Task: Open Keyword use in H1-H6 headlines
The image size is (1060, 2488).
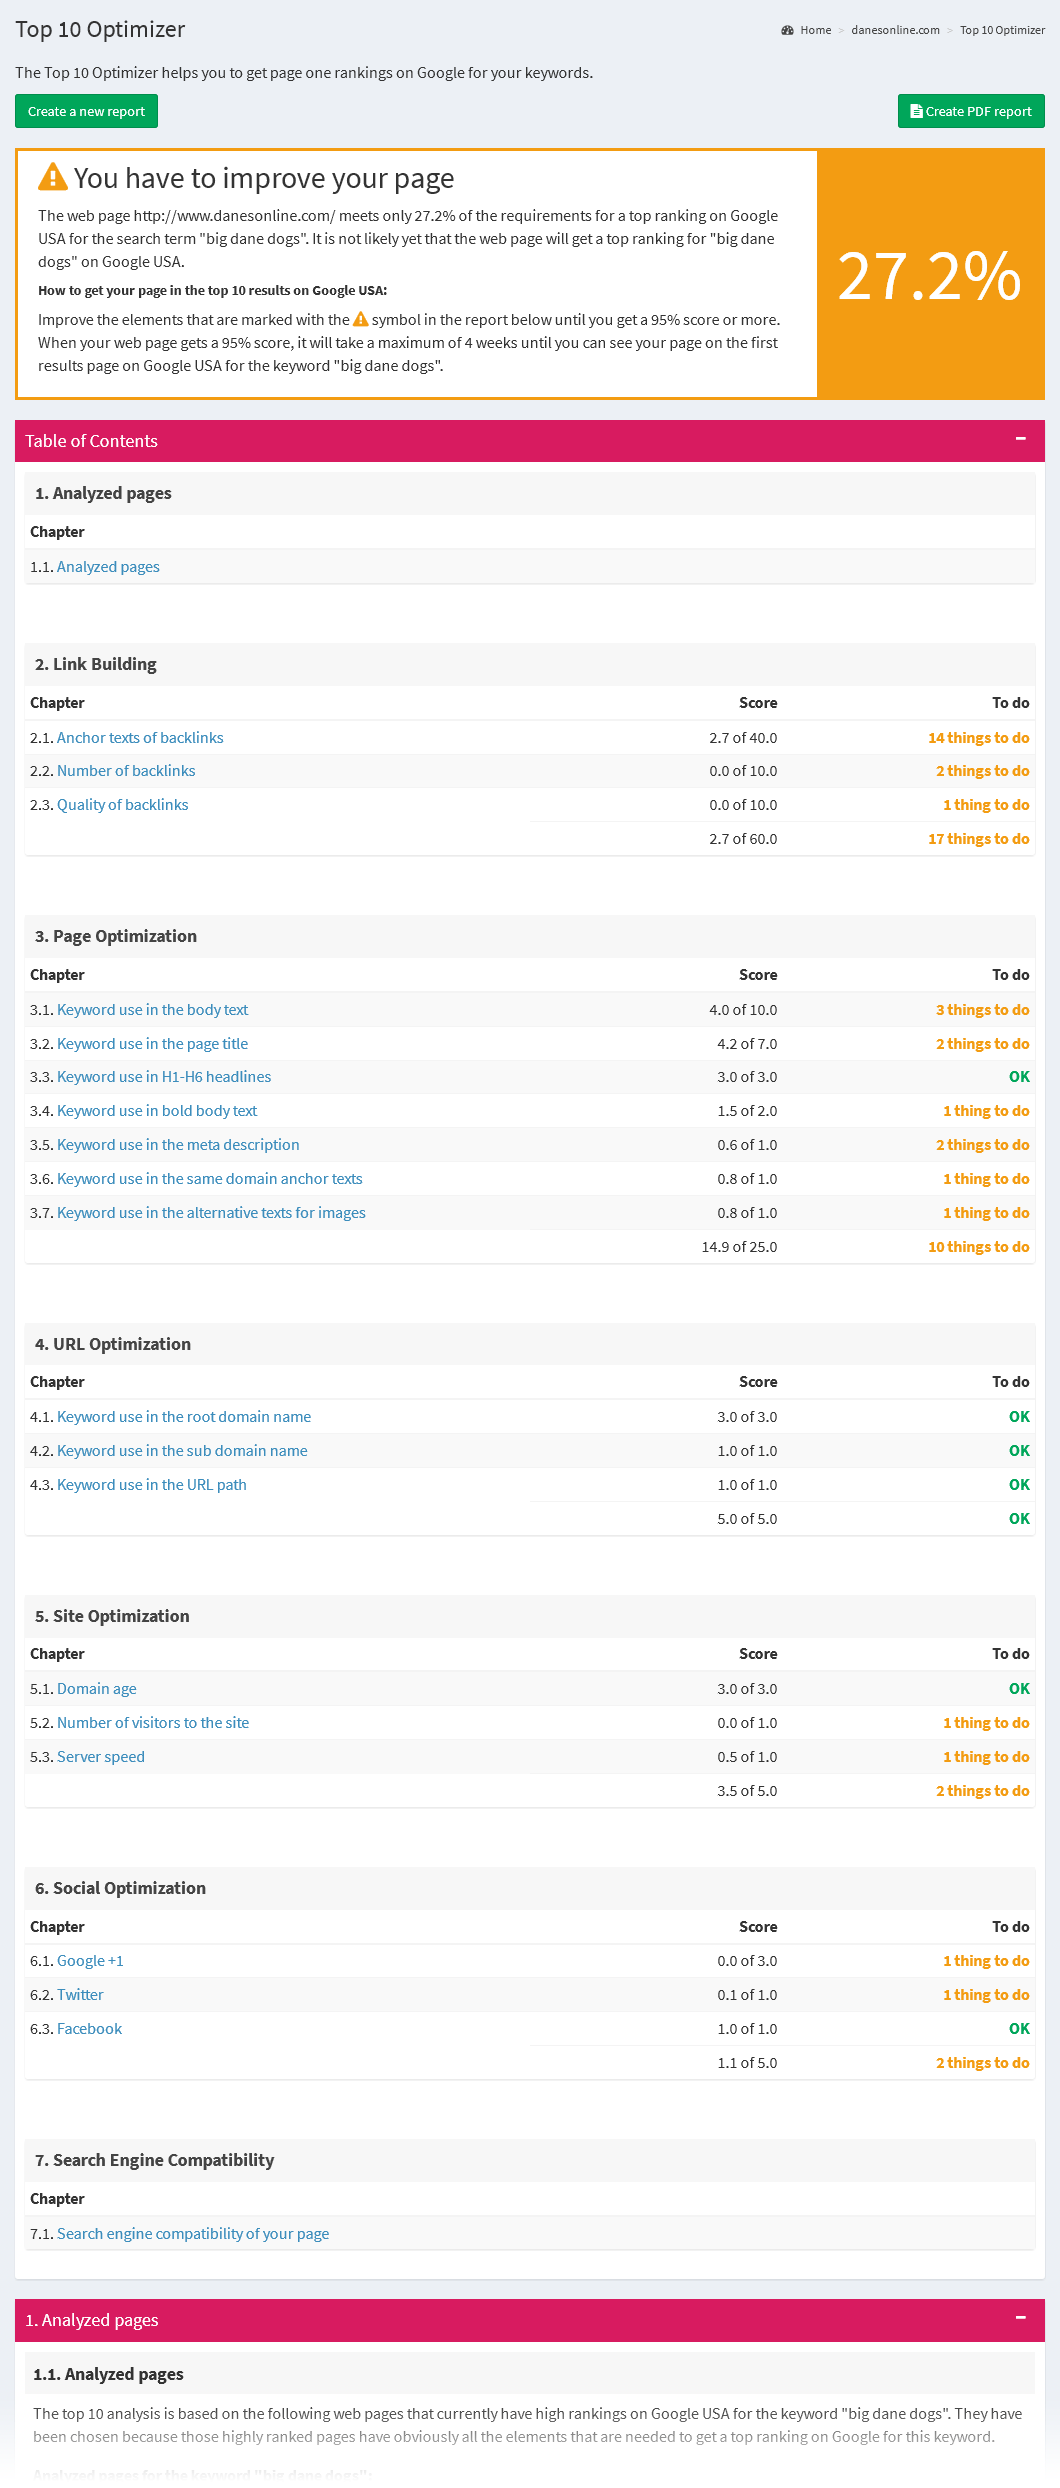Action: (164, 1077)
